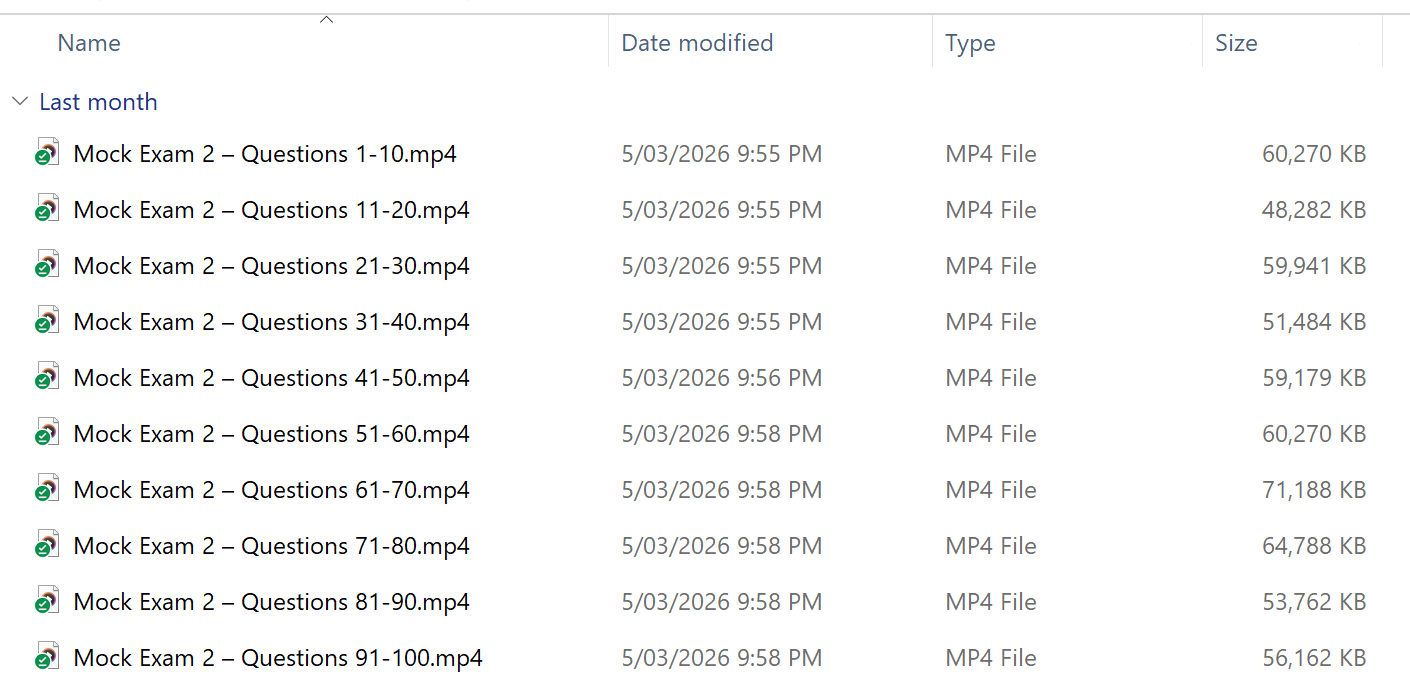Select the icon beside Questions 21-30.mp4
Viewport: 1410px width, 697px height.
click(x=46, y=266)
